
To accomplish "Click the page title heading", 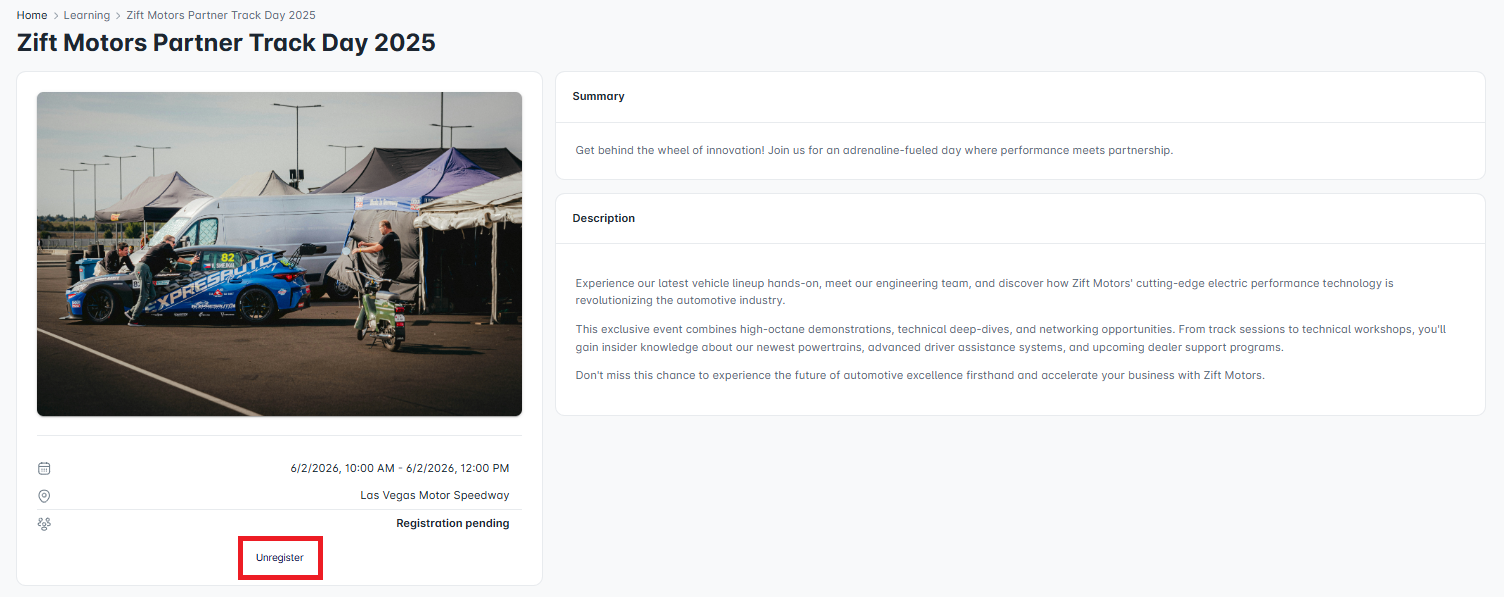I will pos(226,43).
